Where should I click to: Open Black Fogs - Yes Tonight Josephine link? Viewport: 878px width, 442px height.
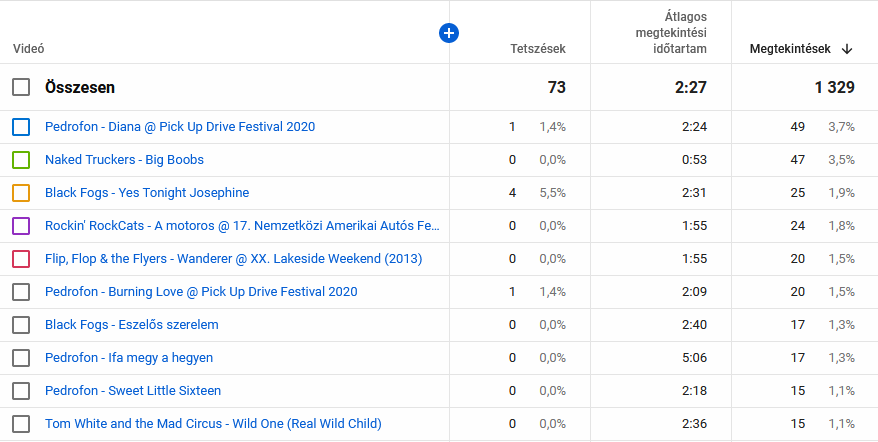click(147, 193)
